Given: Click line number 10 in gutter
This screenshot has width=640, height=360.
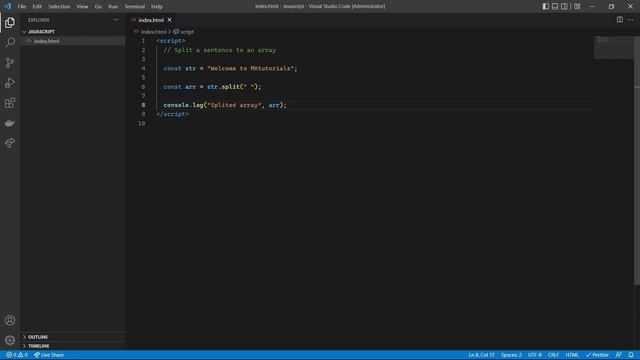Looking at the screenshot, I should click(x=142, y=123).
